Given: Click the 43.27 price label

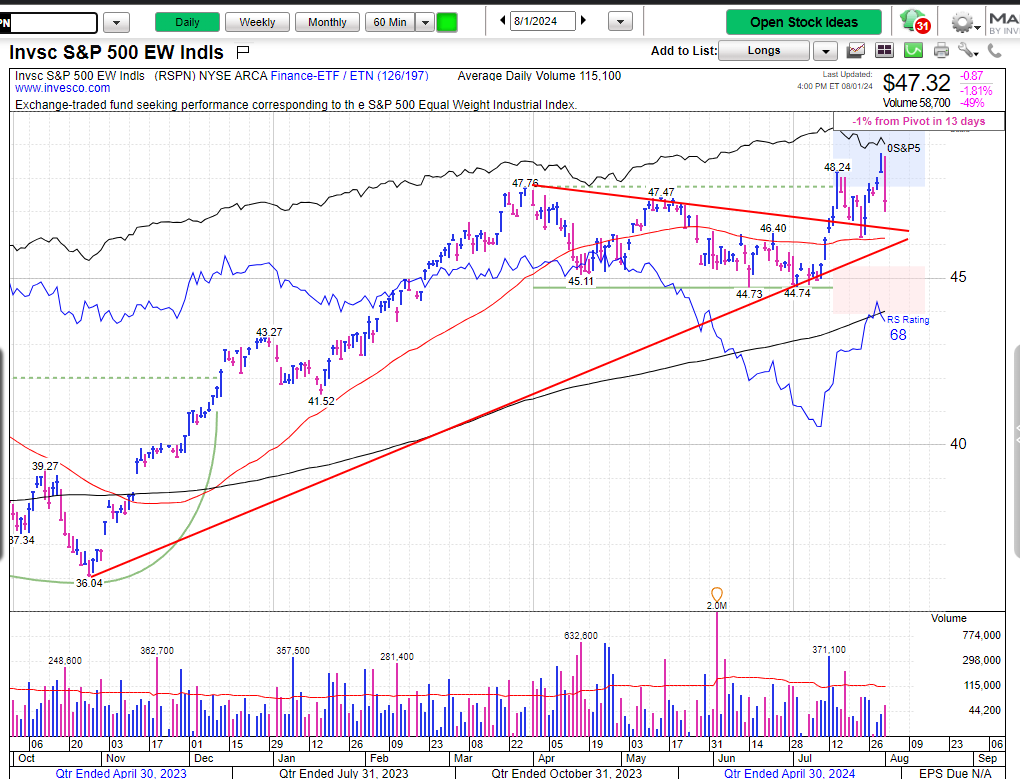Looking at the screenshot, I should (269, 332).
